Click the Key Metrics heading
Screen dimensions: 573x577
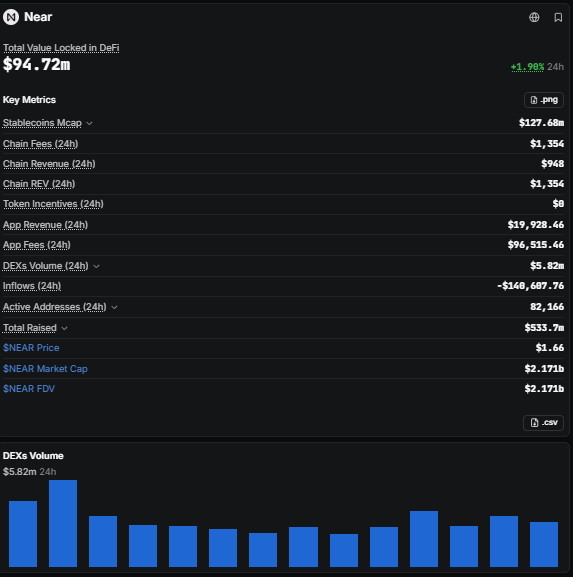[29, 100]
